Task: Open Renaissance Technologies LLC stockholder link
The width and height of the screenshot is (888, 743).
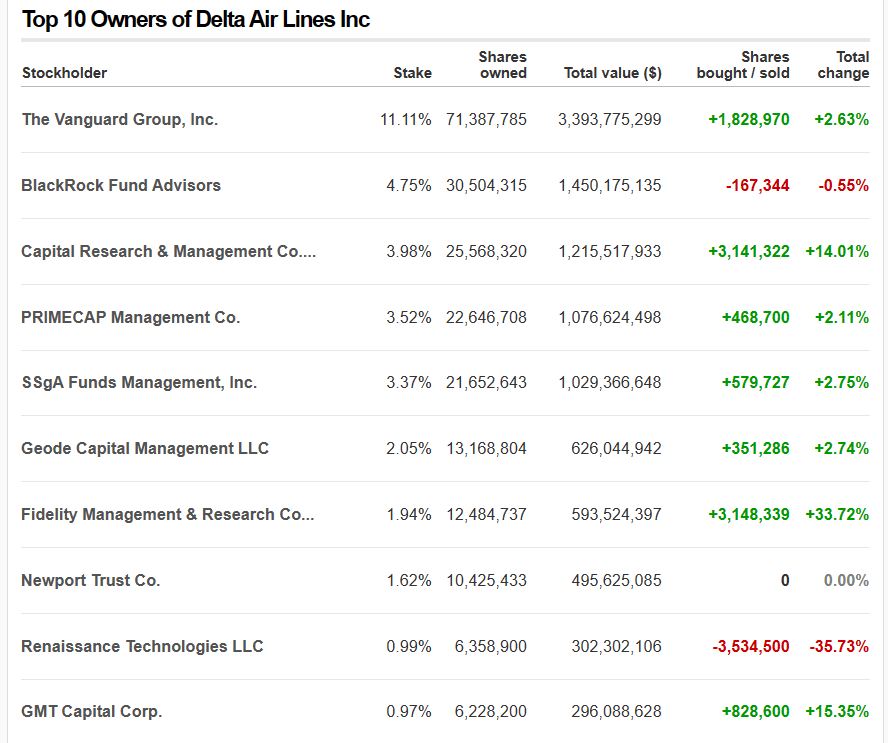Action: (x=142, y=646)
